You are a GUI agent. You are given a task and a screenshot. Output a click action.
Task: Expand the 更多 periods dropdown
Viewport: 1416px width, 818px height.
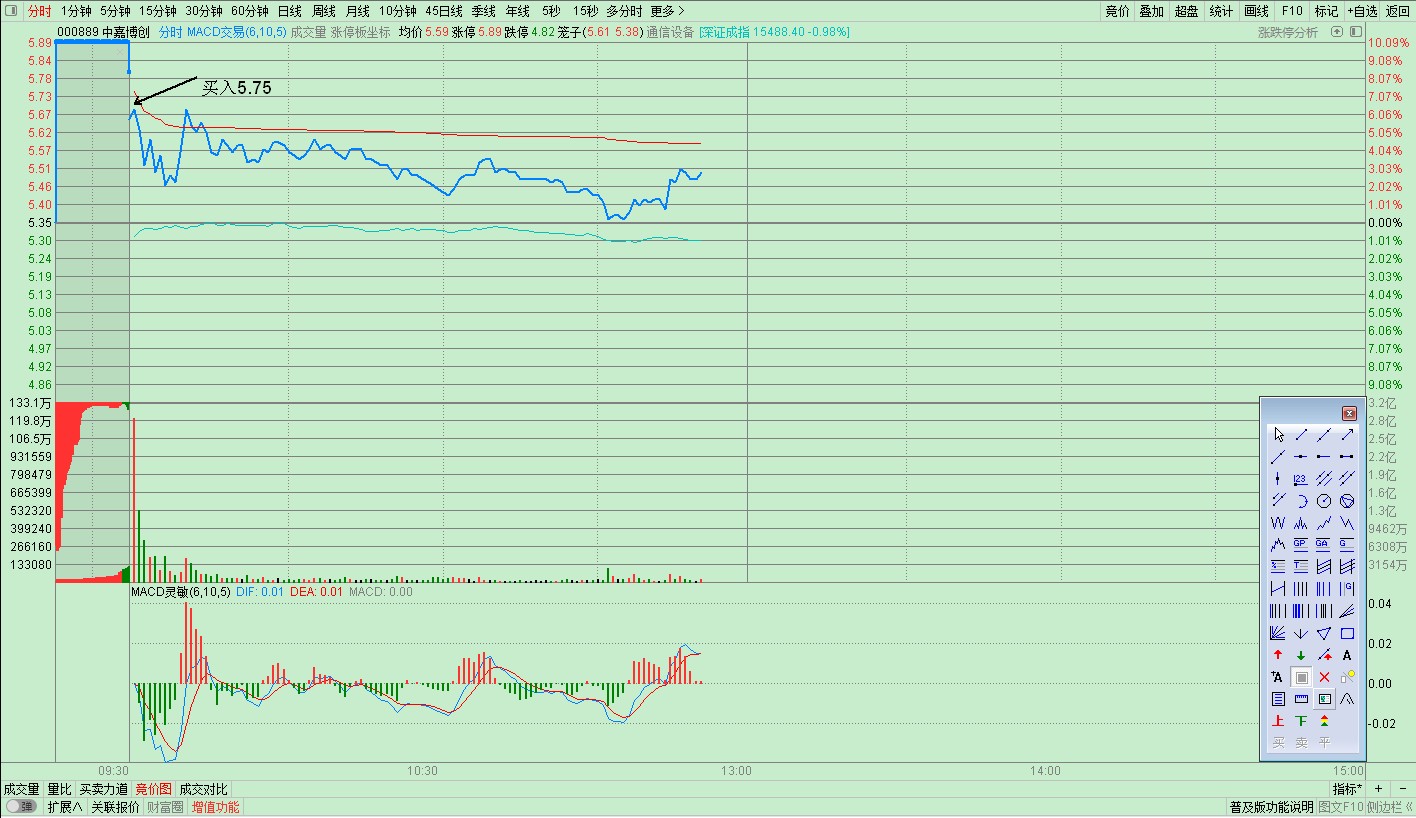coord(667,11)
